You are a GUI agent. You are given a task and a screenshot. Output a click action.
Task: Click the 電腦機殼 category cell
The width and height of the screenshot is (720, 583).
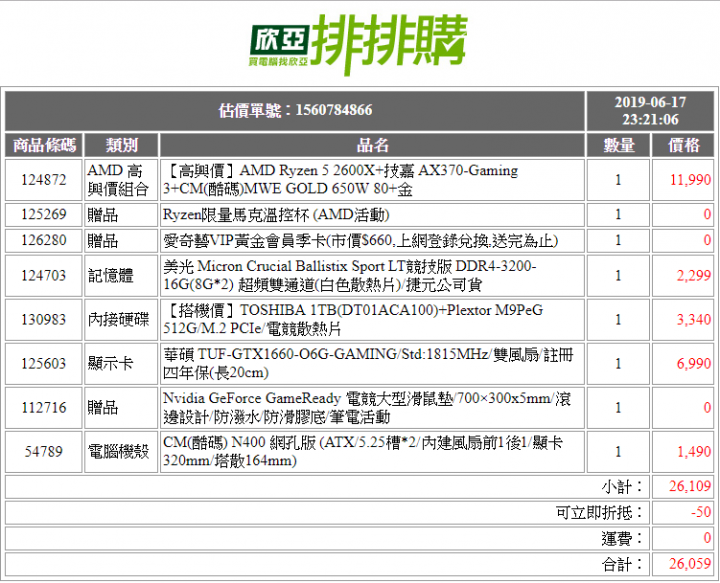coord(121,452)
